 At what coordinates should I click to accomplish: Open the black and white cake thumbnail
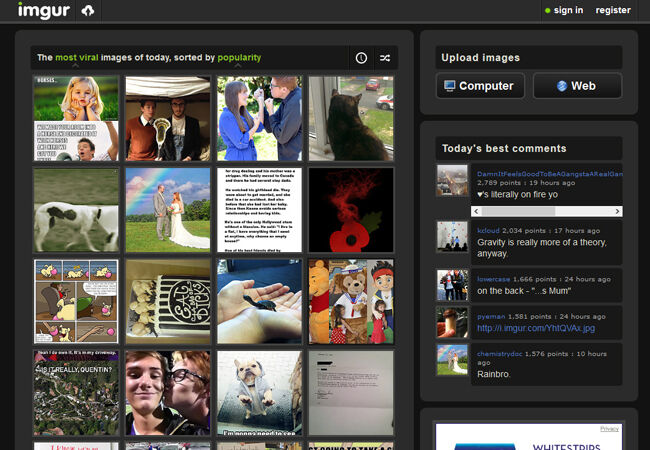tap(168, 301)
